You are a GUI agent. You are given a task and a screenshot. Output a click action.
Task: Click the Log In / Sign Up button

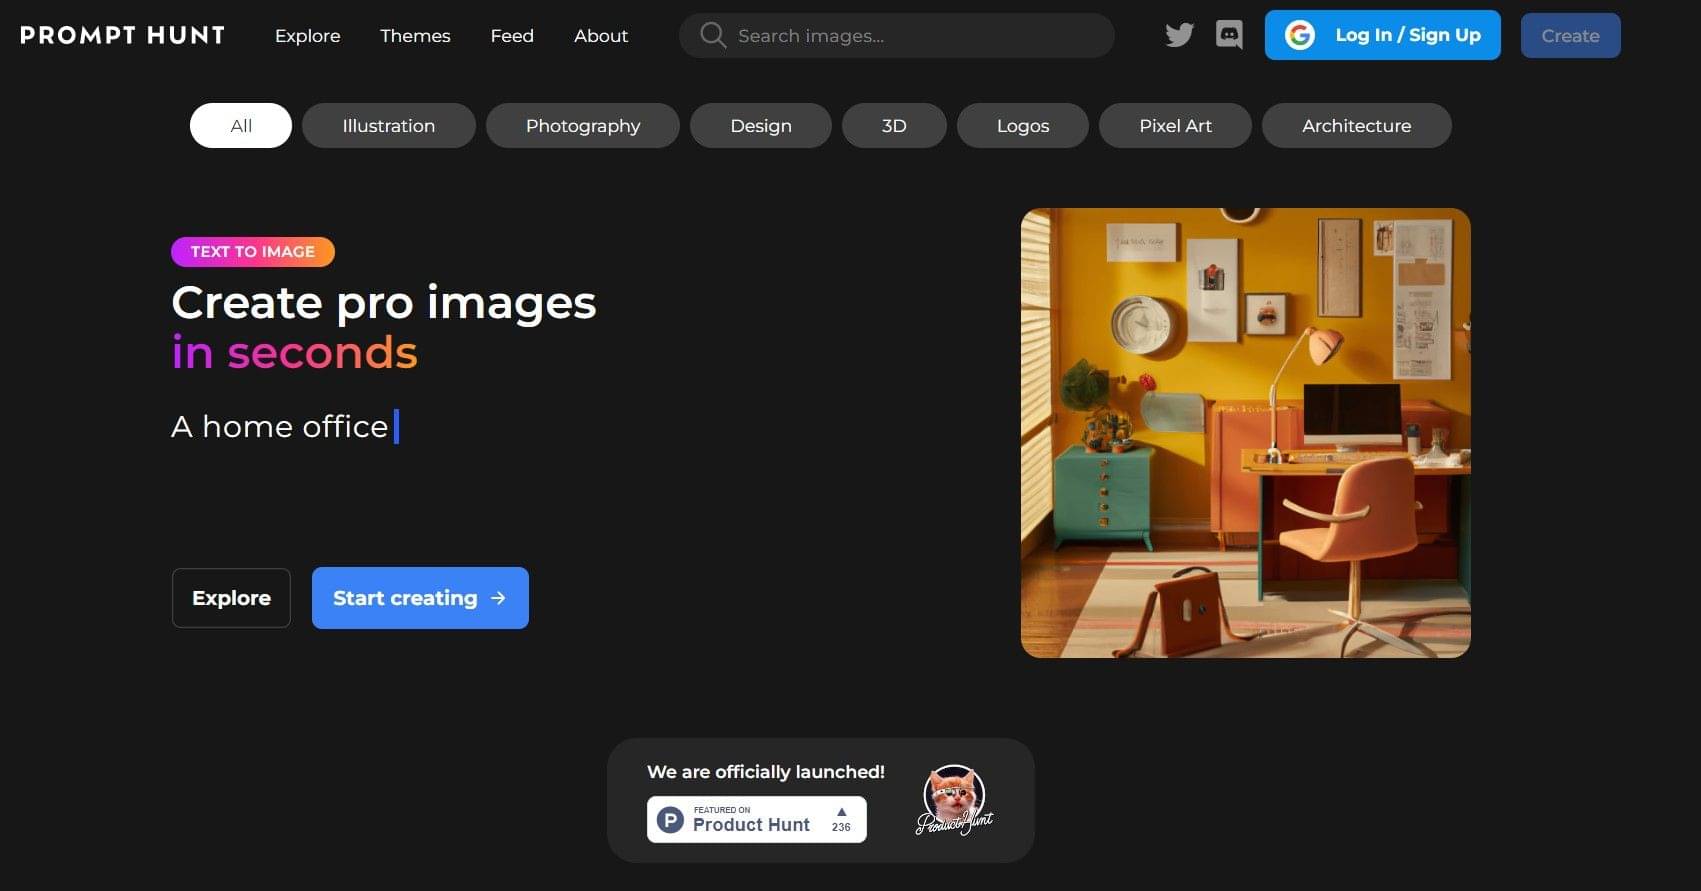click(x=1382, y=35)
